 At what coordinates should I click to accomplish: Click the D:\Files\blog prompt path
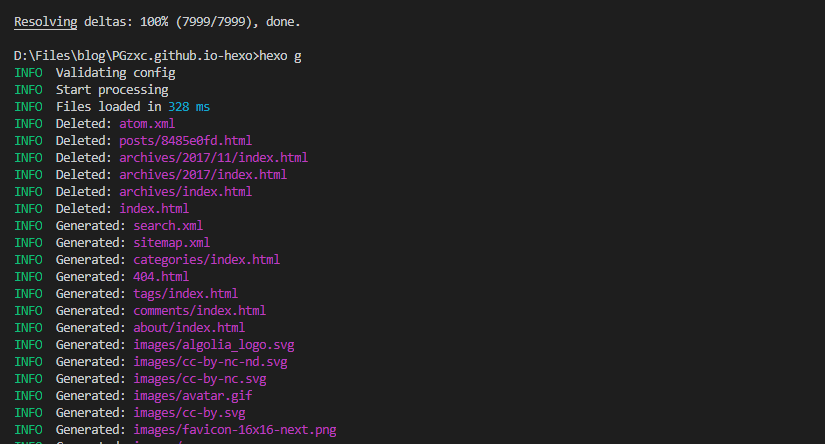click(x=136, y=56)
